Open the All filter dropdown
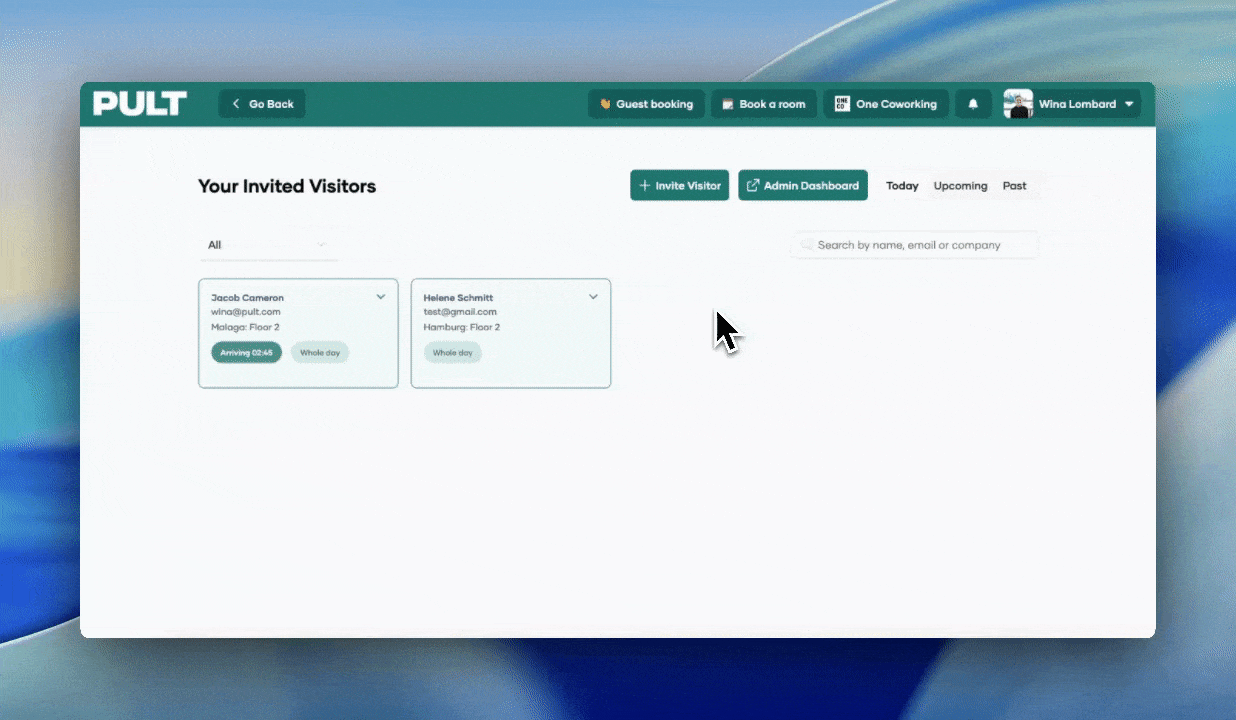Image resolution: width=1236 pixels, height=720 pixels. point(267,245)
